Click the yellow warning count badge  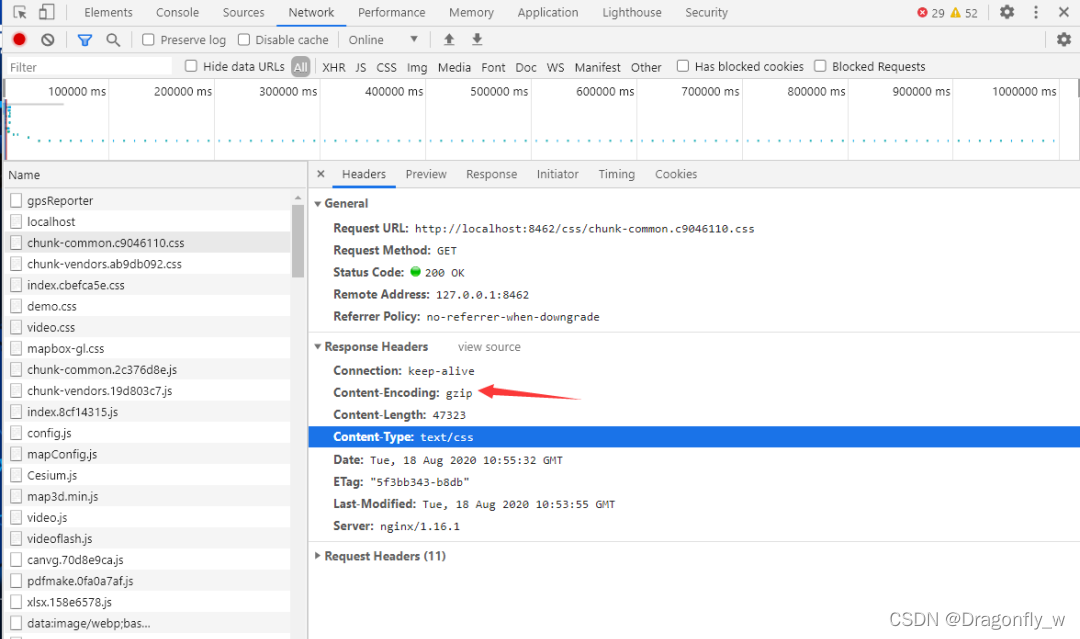click(x=964, y=12)
